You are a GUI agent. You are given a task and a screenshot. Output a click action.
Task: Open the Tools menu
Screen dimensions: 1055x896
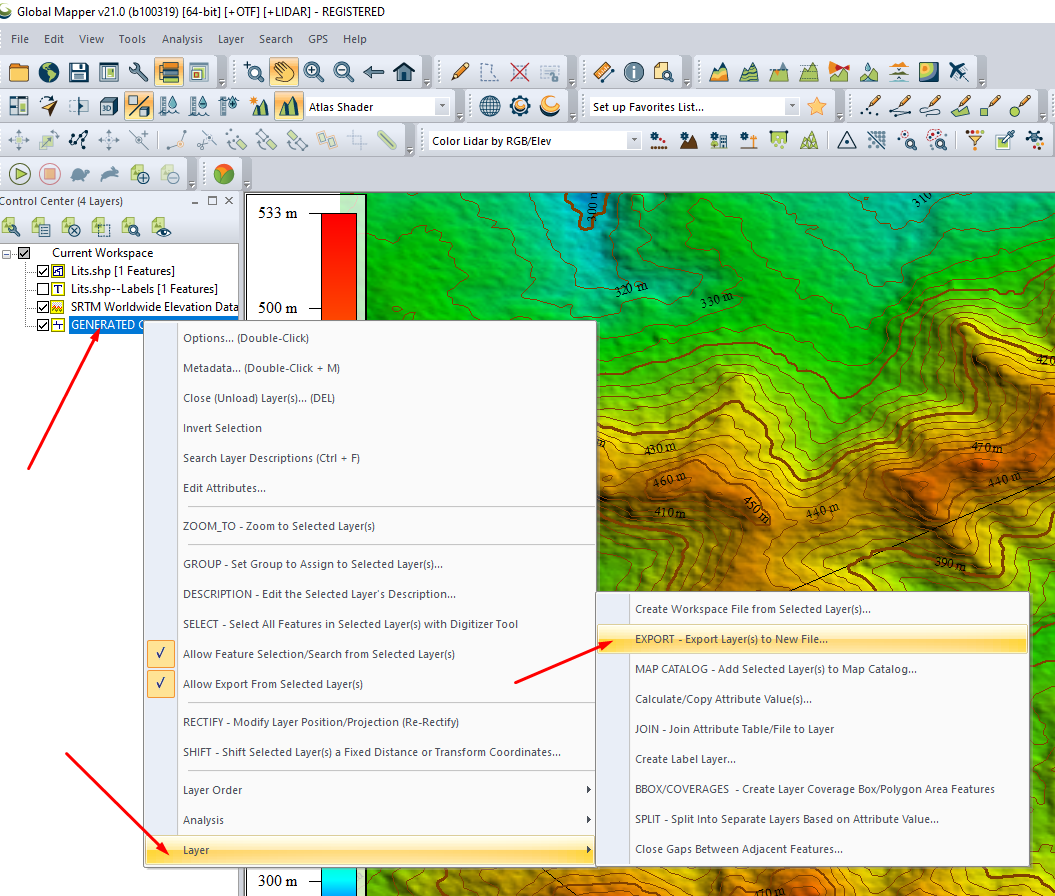pyautogui.click(x=132, y=39)
